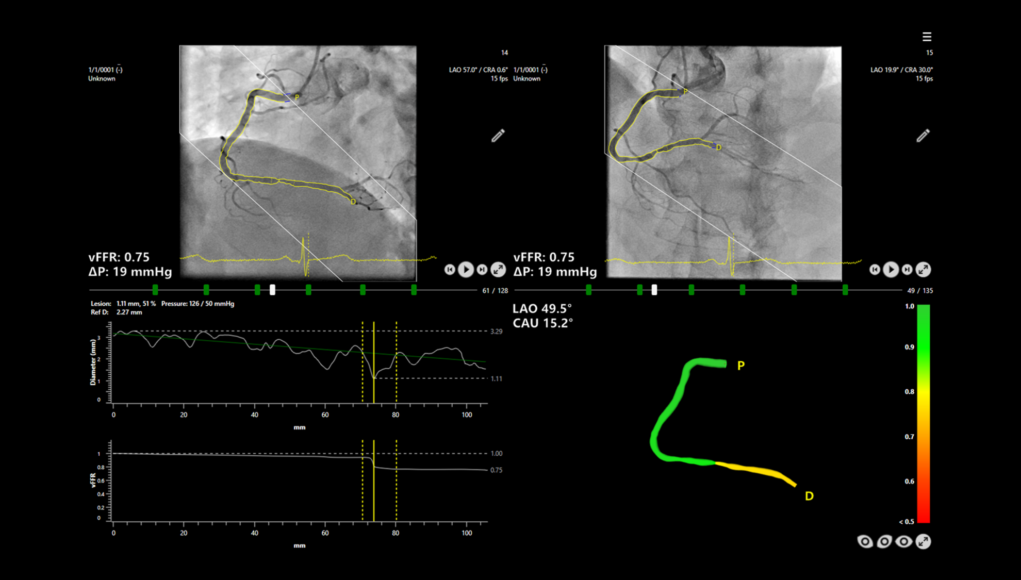Screen dimensions: 1021x580
Task: Step to next frame in right angiogram
Action: [907, 269]
